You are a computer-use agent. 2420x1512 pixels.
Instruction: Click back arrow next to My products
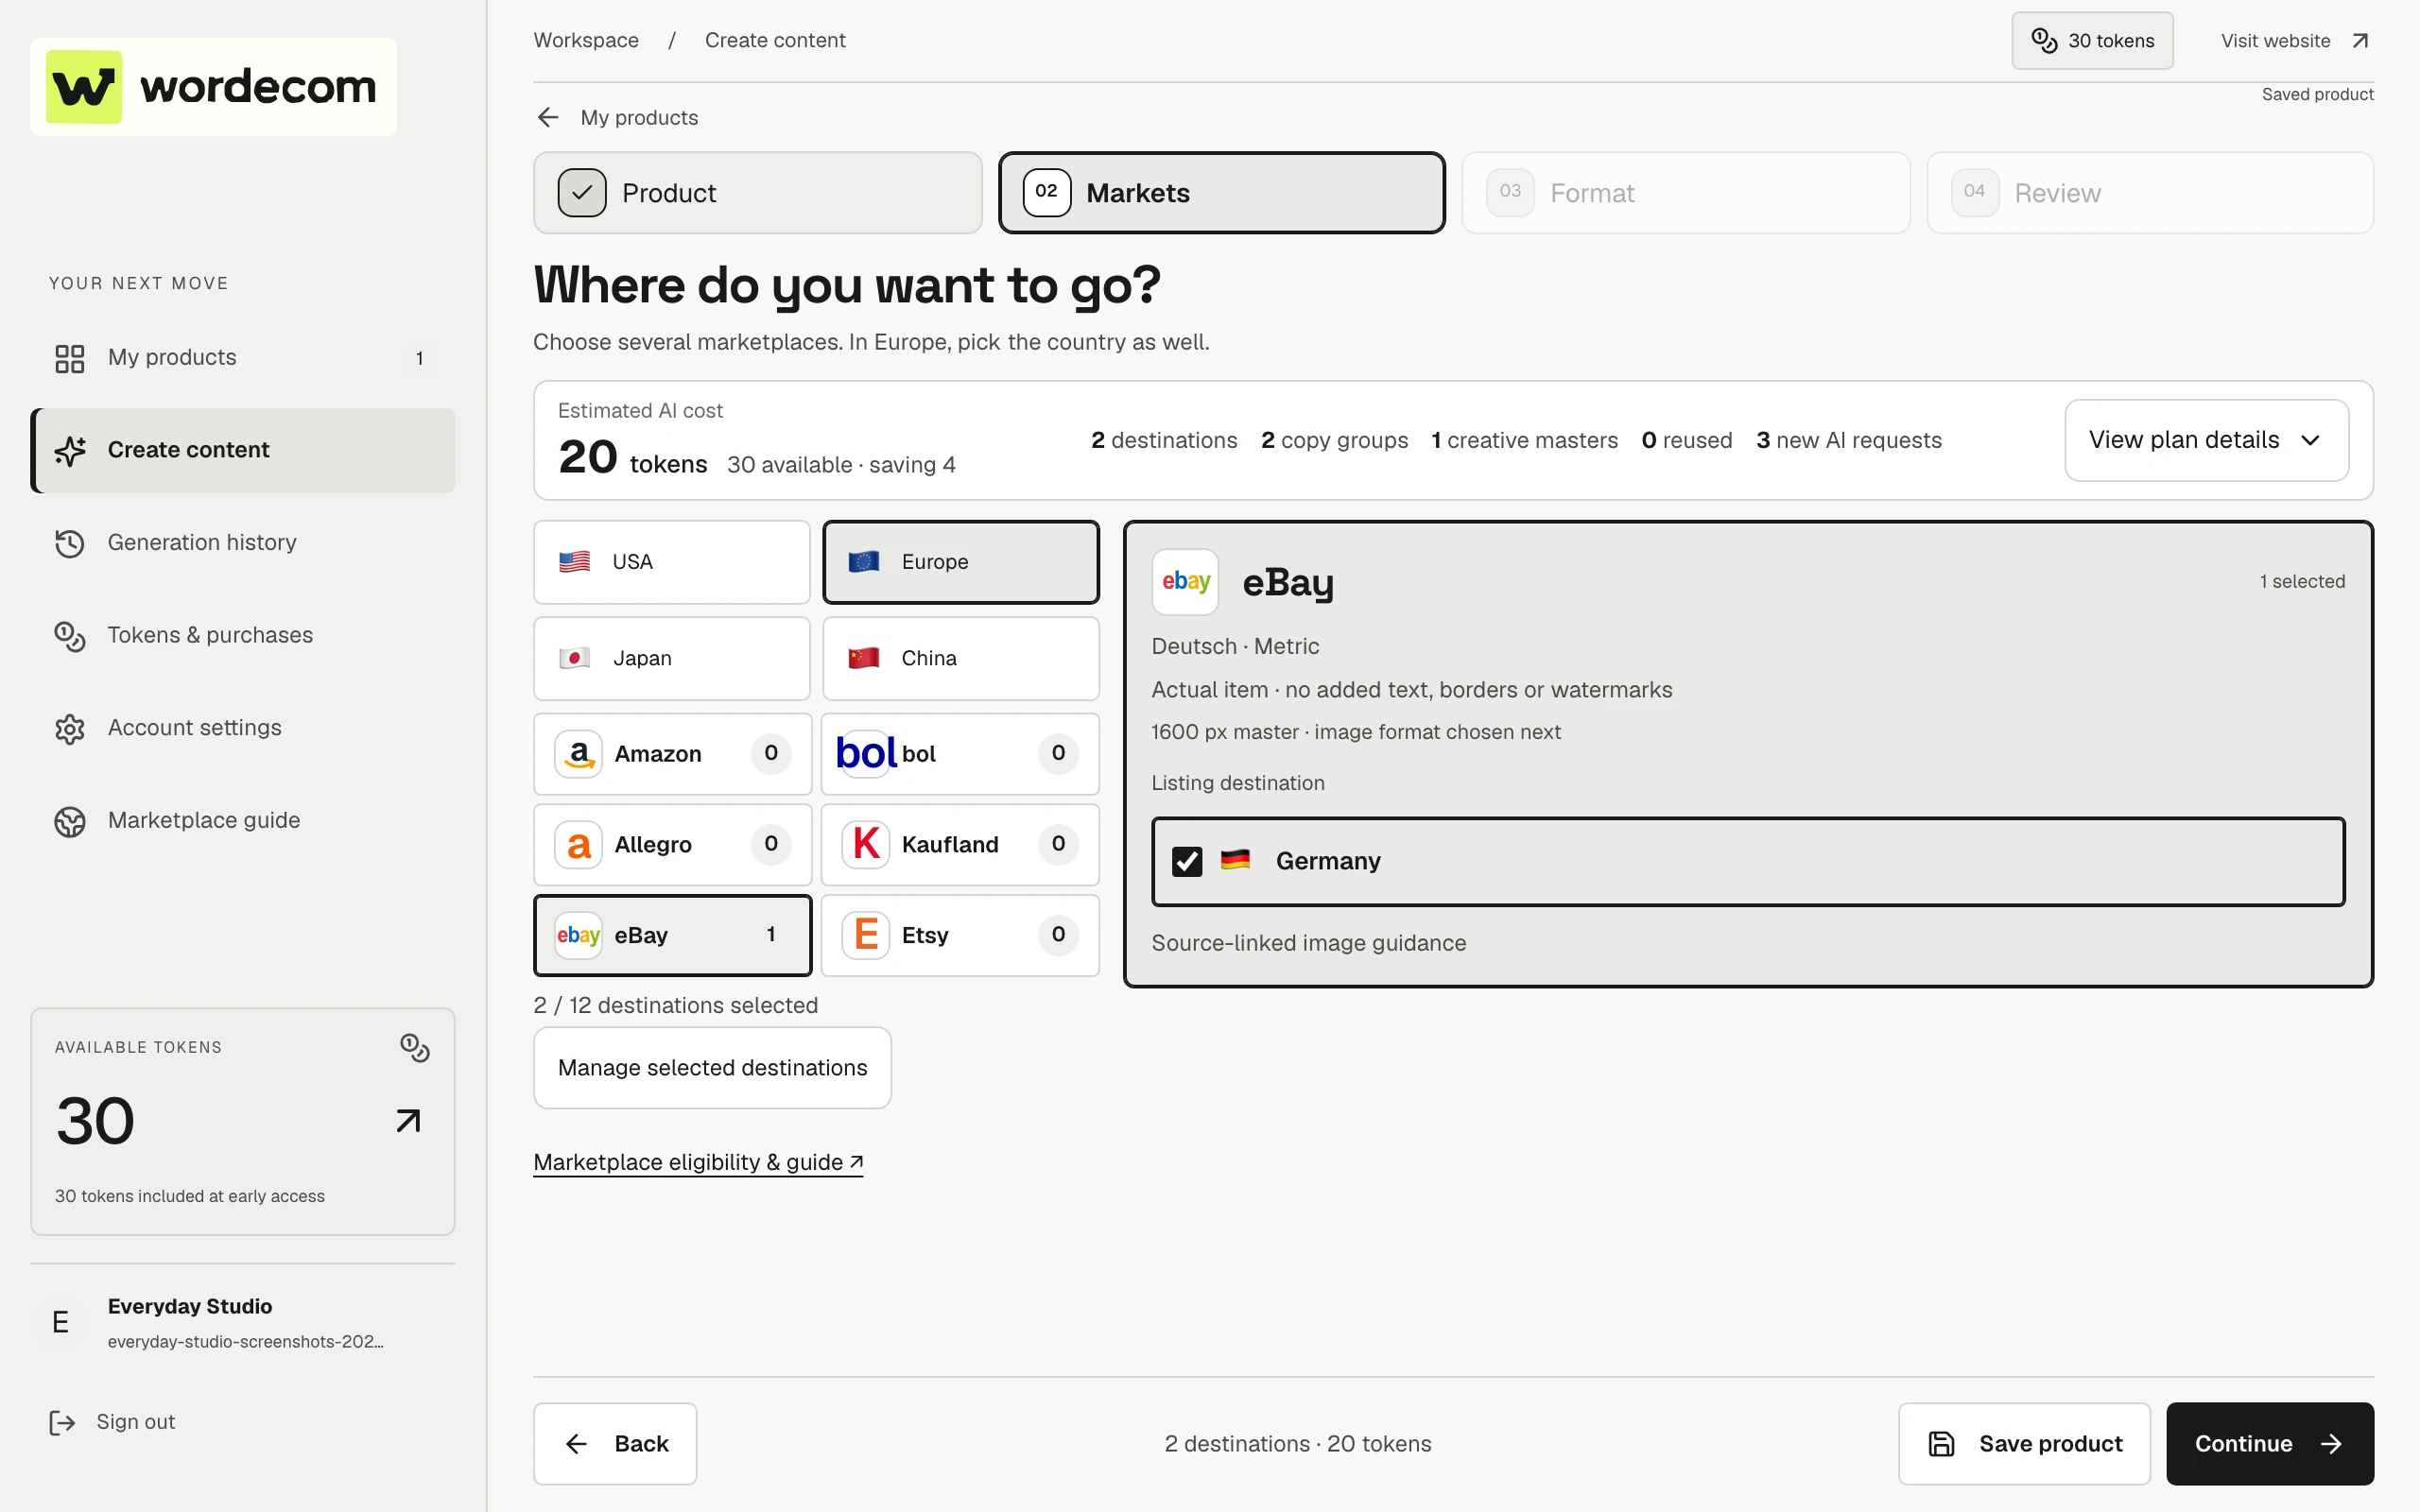click(x=548, y=118)
